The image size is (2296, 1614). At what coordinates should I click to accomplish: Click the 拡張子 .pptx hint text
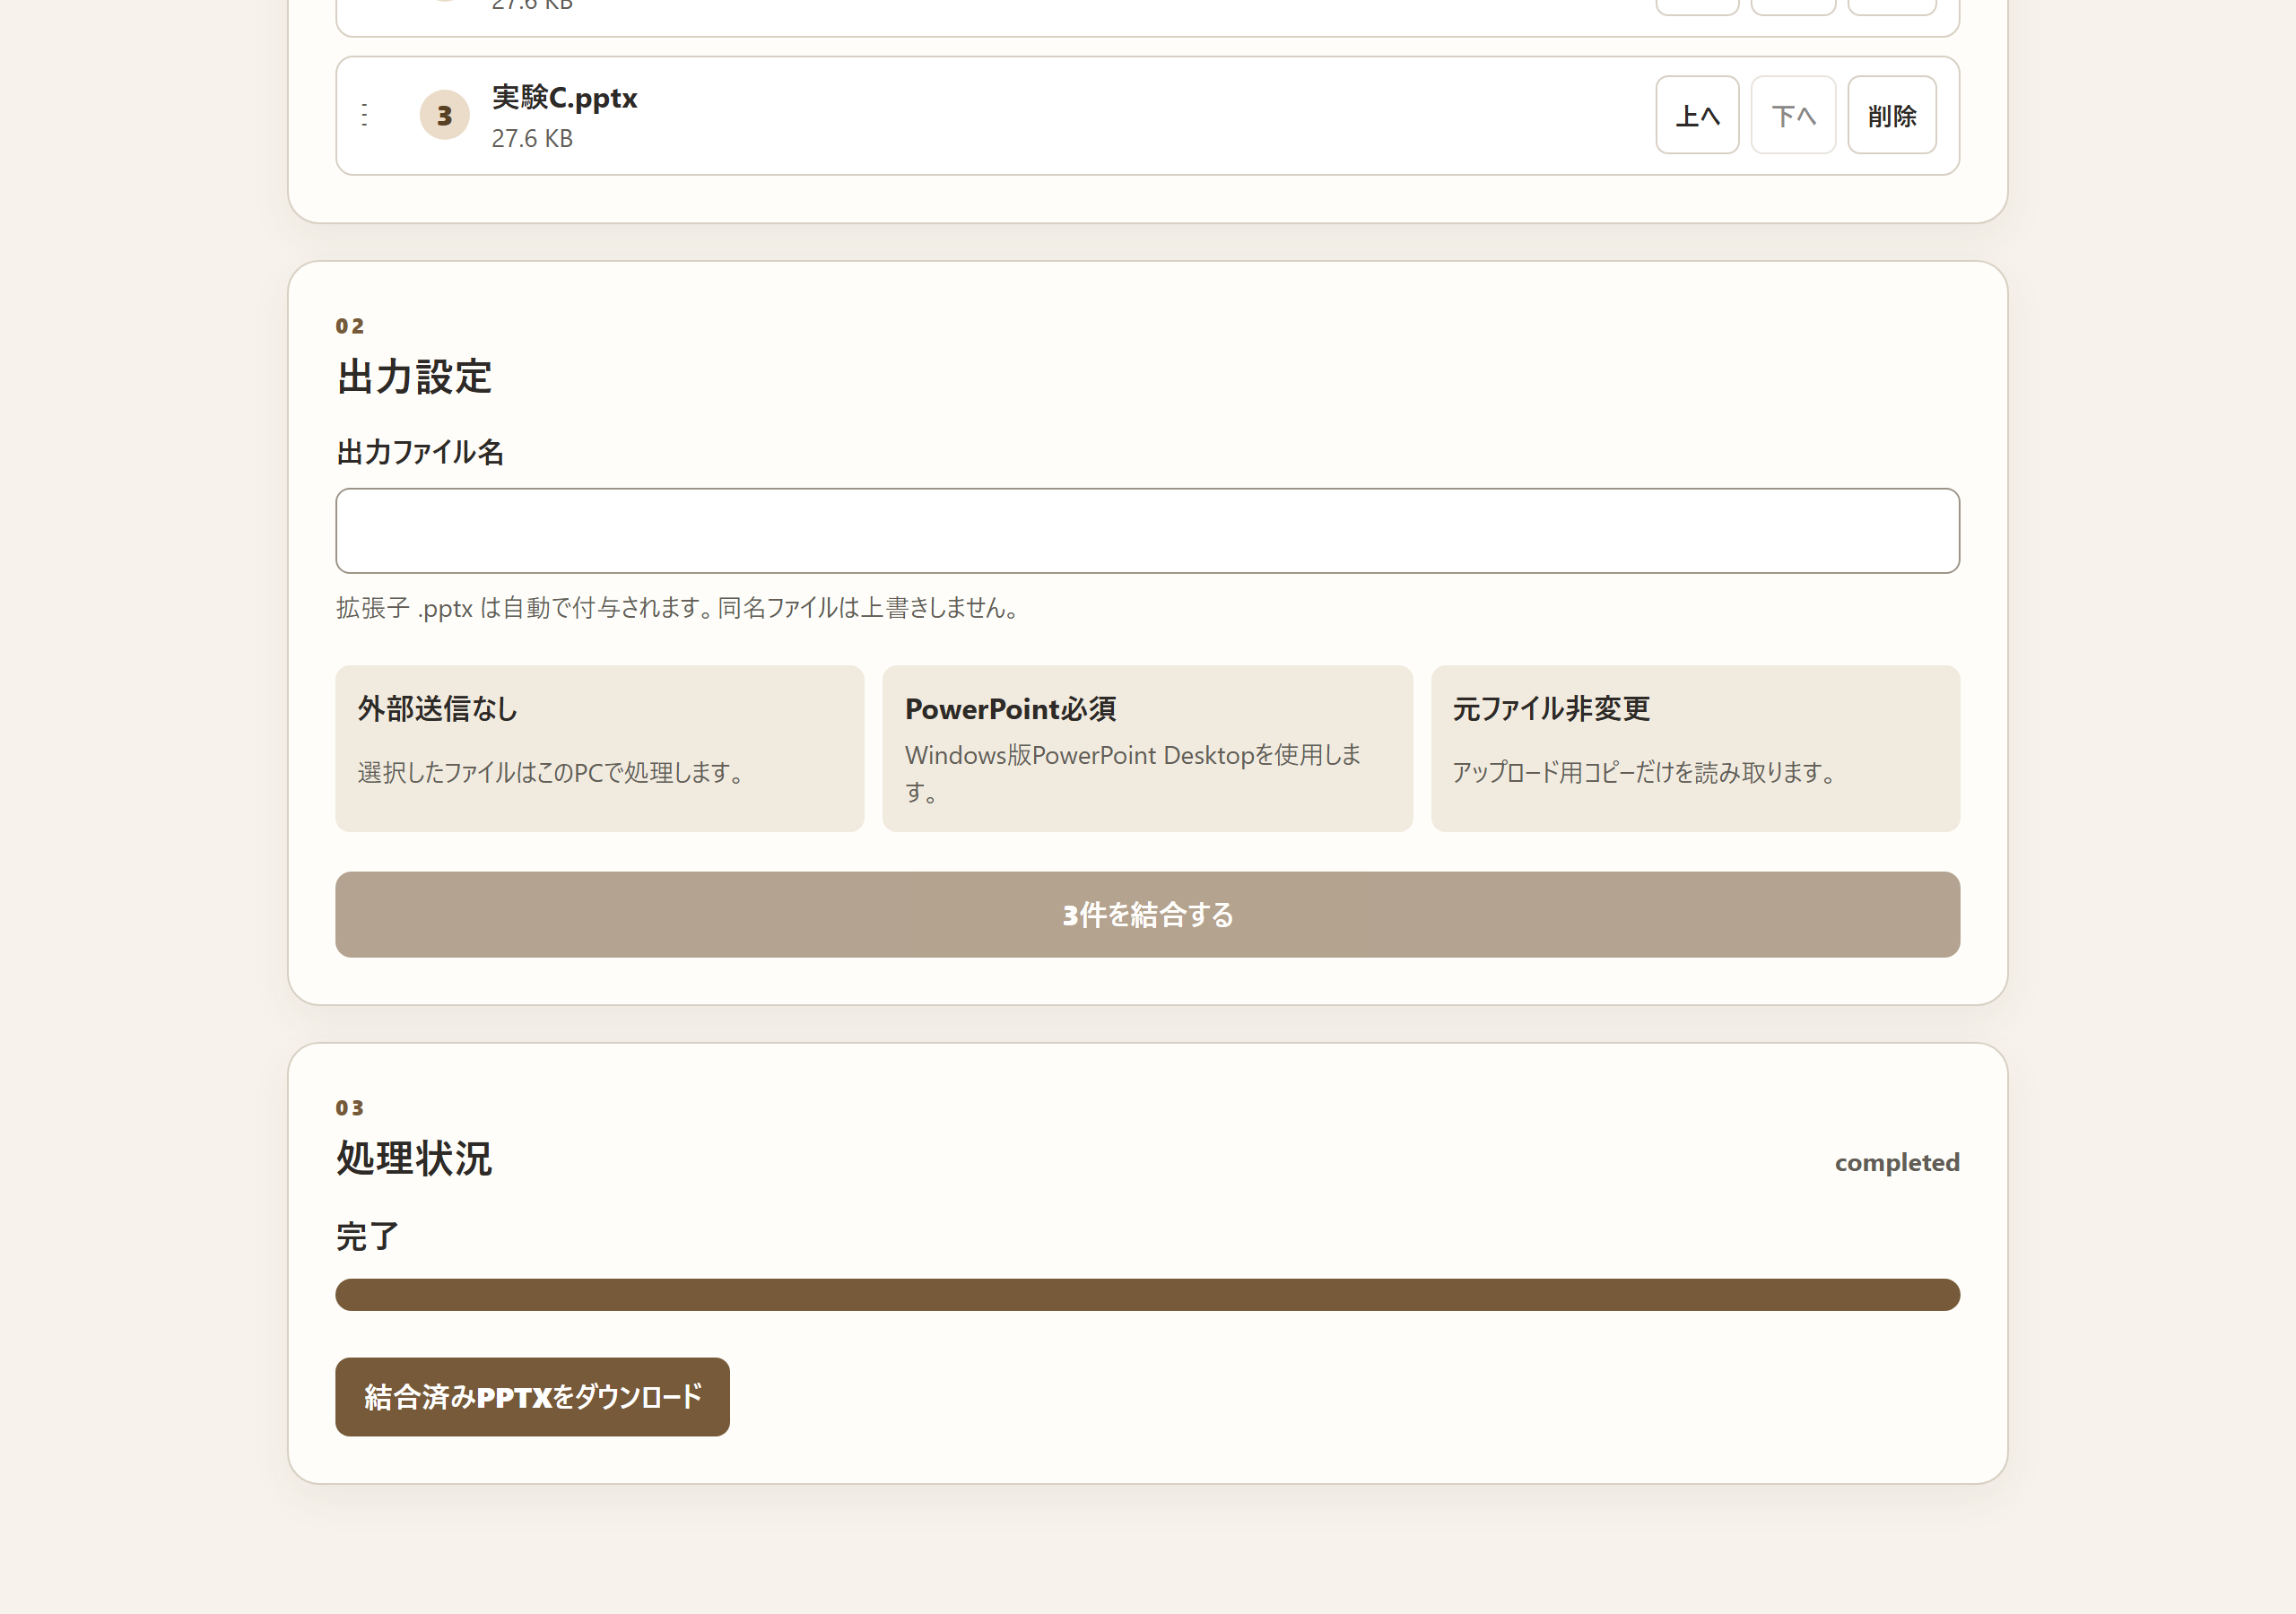coord(678,608)
